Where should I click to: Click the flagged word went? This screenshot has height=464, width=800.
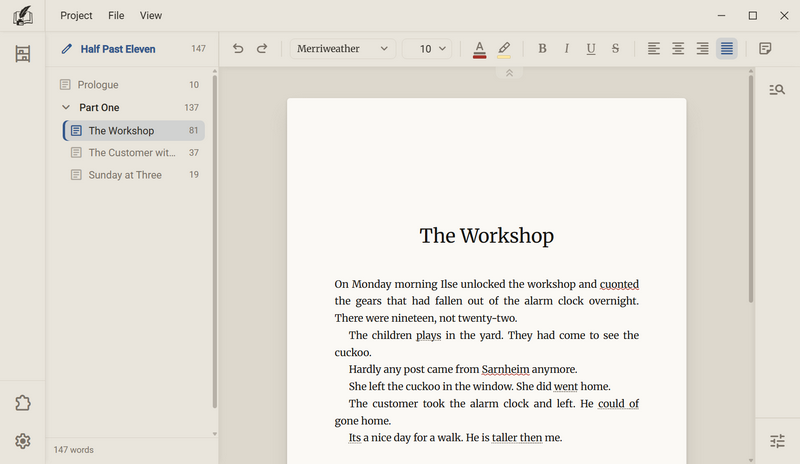click(566, 386)
